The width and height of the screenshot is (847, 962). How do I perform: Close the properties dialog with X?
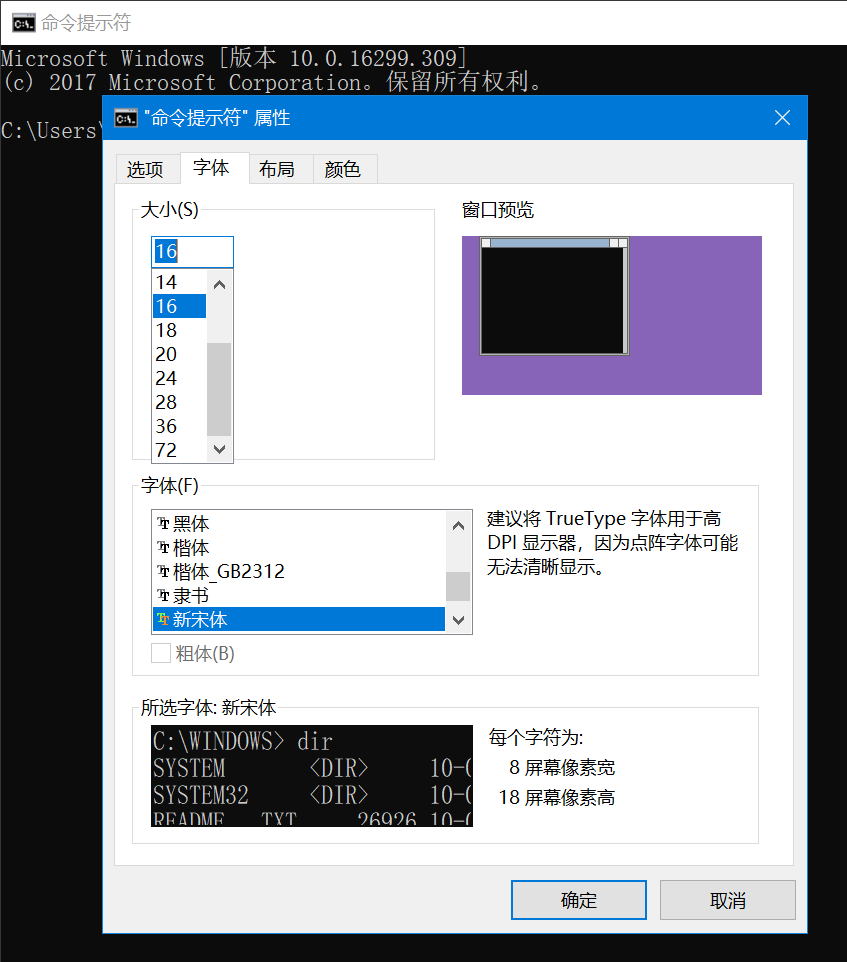click(782, 118)
